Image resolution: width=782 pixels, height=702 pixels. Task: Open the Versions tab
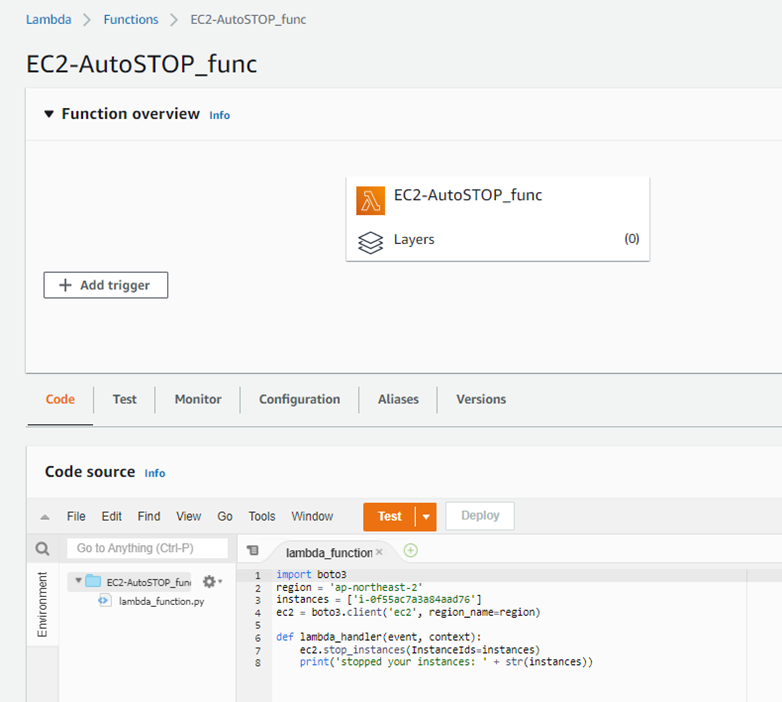(481, 399)
